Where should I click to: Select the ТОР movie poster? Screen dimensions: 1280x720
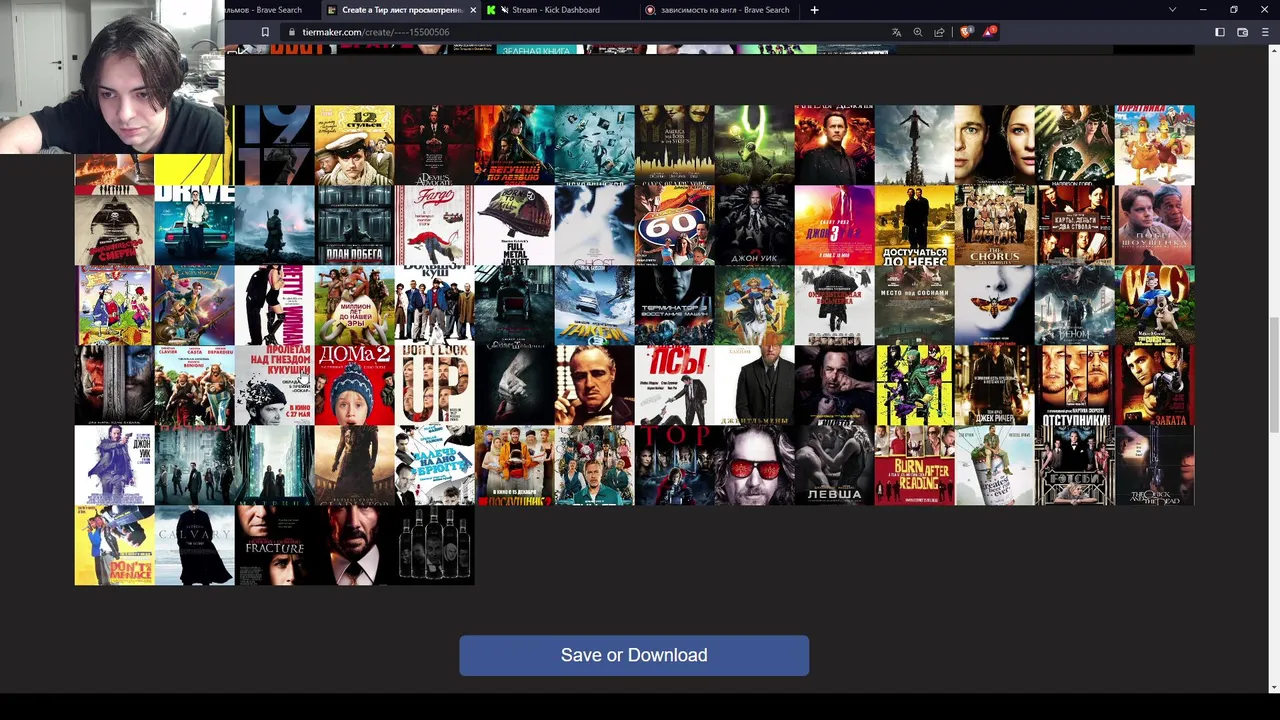[x=674, y=465]
